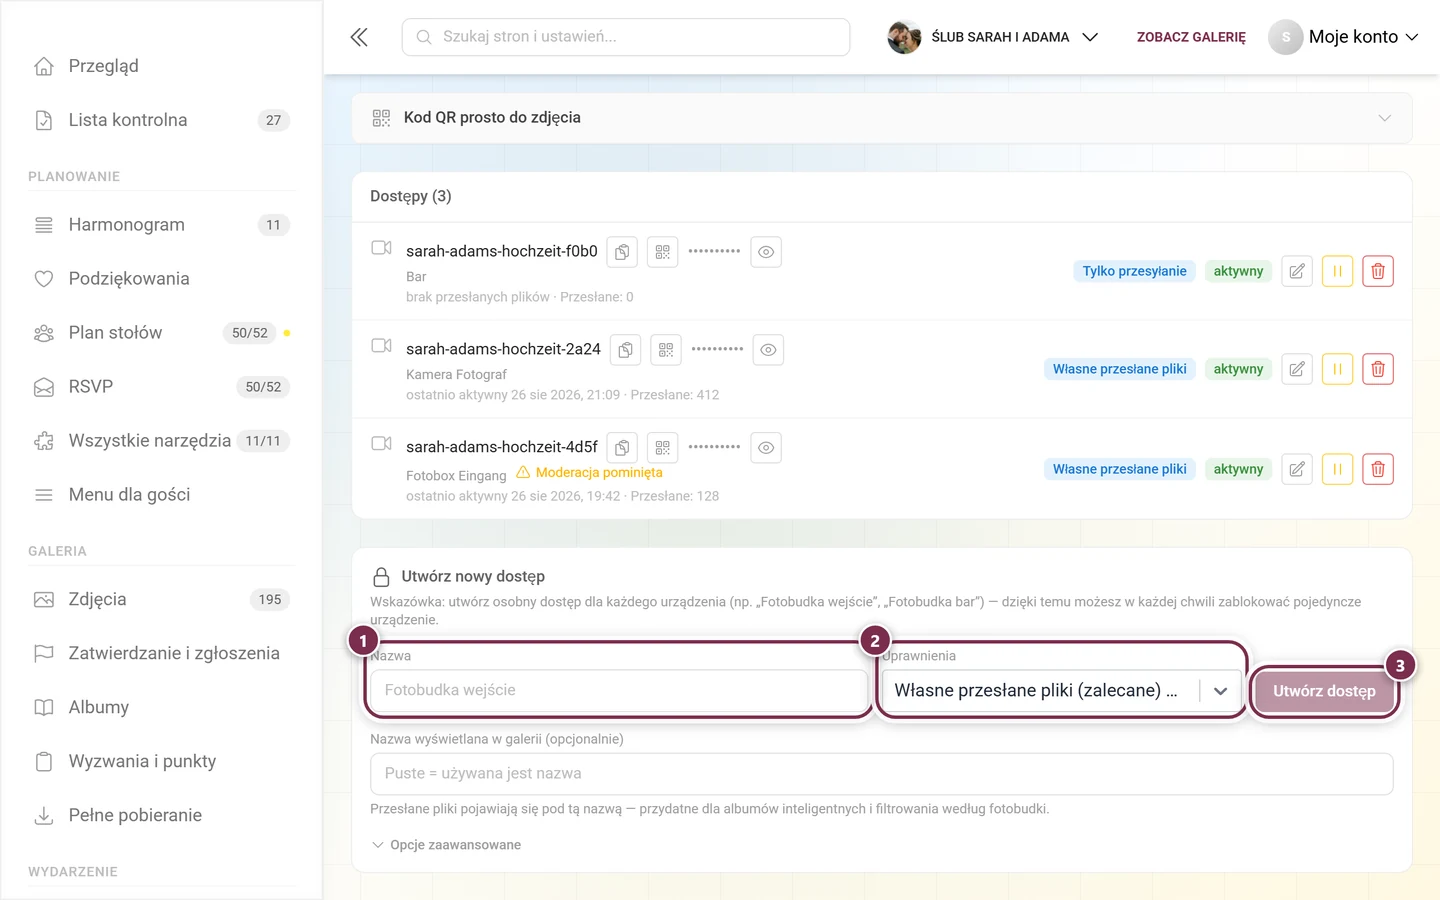Open the Uprawnienia permissions dropdown
1440x900 pixels.
point(1061,691)
